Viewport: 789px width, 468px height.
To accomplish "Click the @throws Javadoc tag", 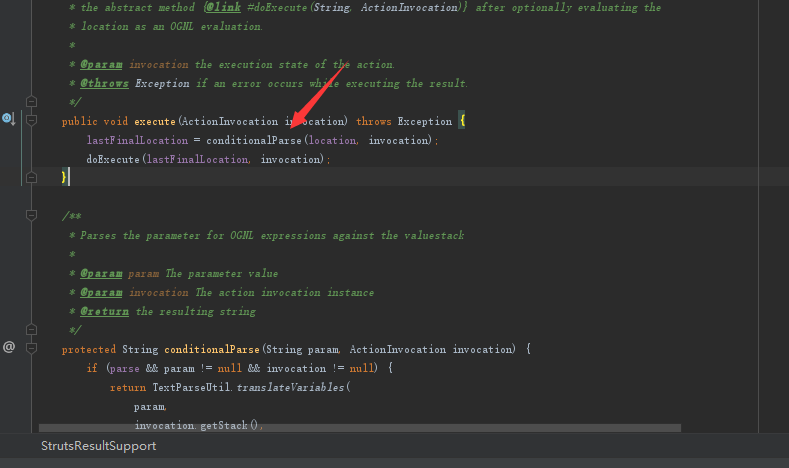I will pos(105,83).
